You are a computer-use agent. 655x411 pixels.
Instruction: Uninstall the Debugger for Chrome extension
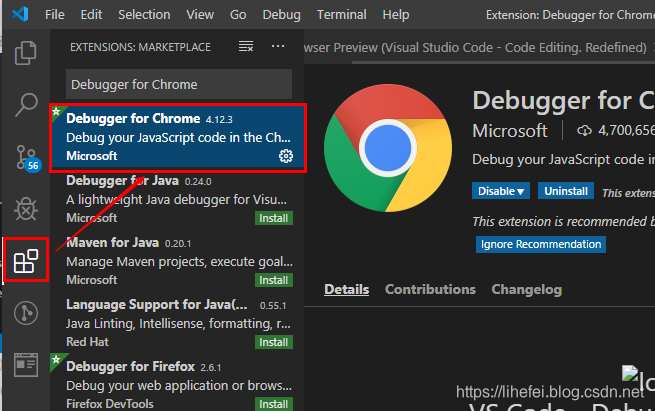point(566,191)
